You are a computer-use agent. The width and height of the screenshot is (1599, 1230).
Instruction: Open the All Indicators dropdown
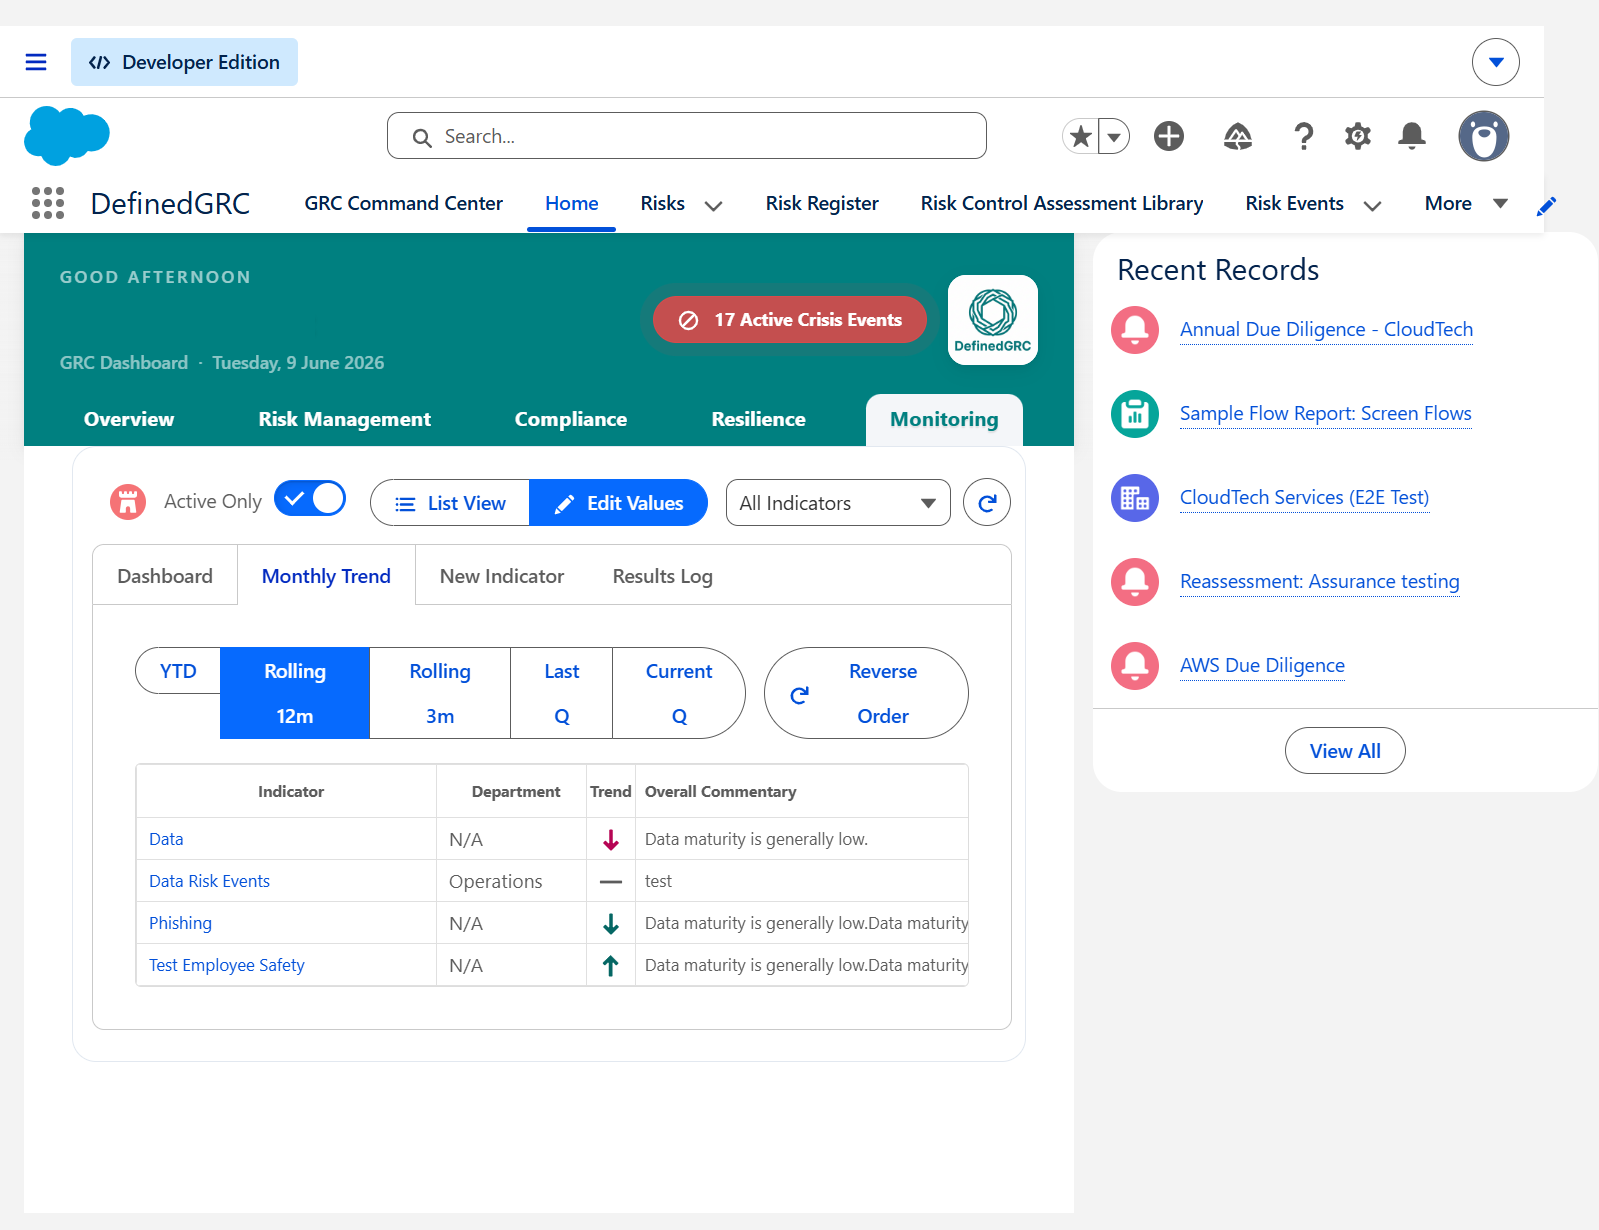point(838,503)
